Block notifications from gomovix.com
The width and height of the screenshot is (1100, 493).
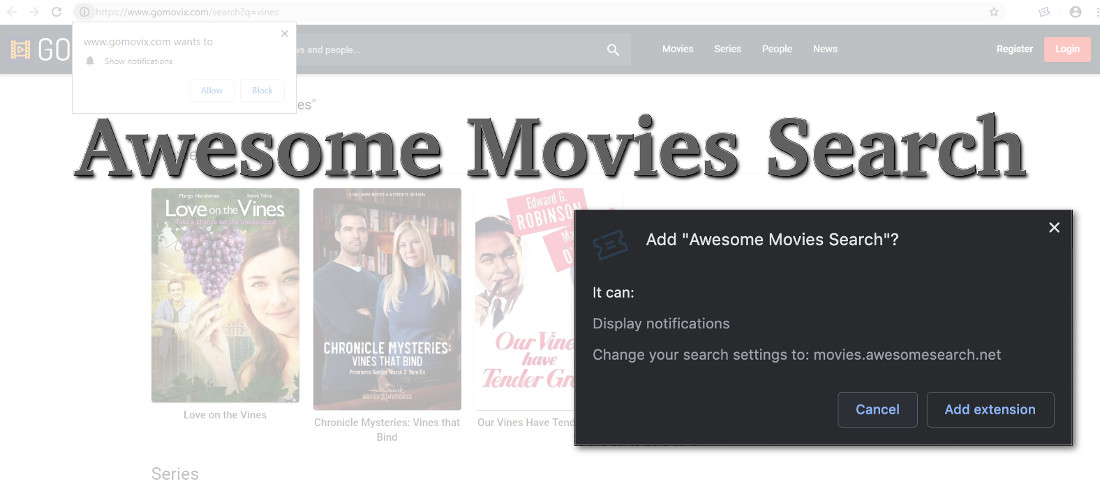click(x=262, y=90)
